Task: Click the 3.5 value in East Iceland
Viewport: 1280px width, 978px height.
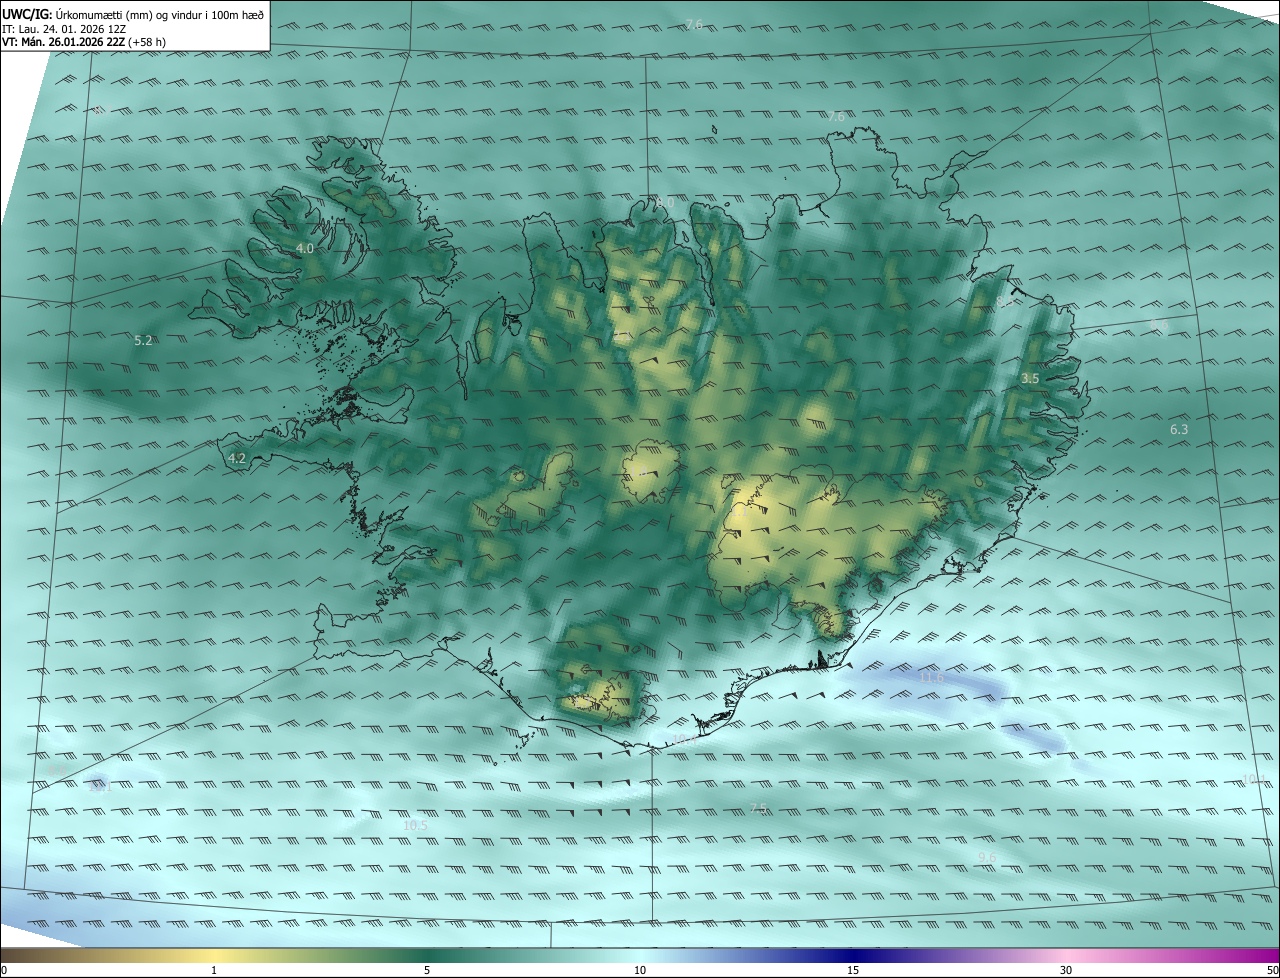Action: coord(1030,379)
